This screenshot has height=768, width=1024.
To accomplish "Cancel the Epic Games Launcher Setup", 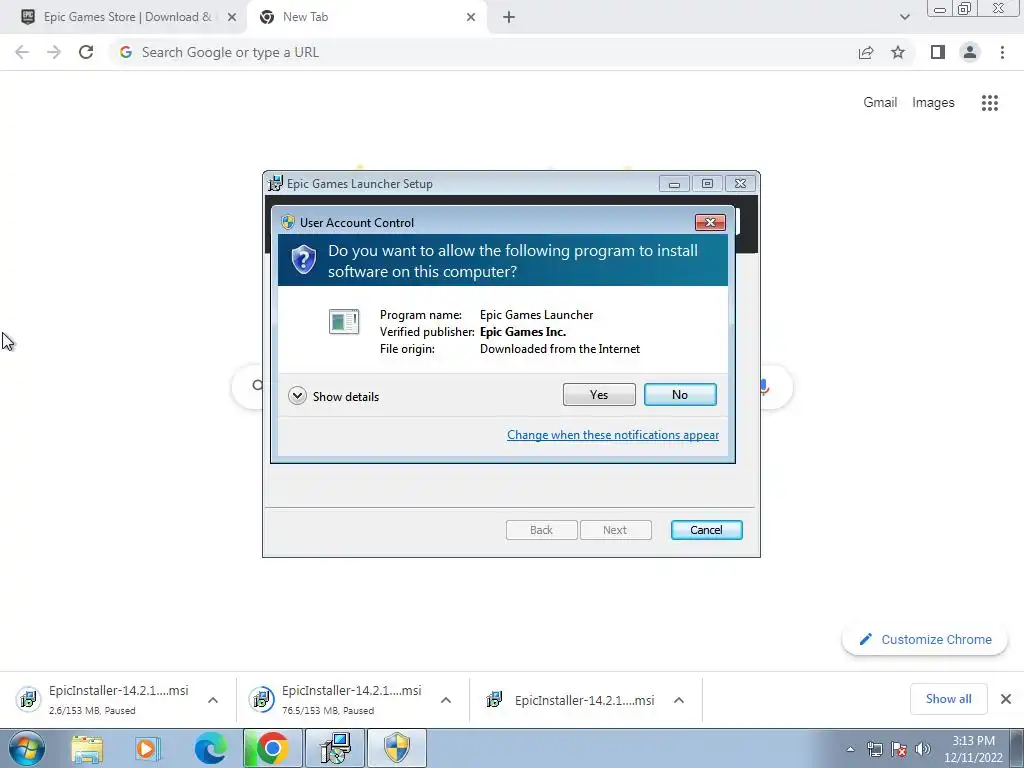I will click(x=706, y=530).
